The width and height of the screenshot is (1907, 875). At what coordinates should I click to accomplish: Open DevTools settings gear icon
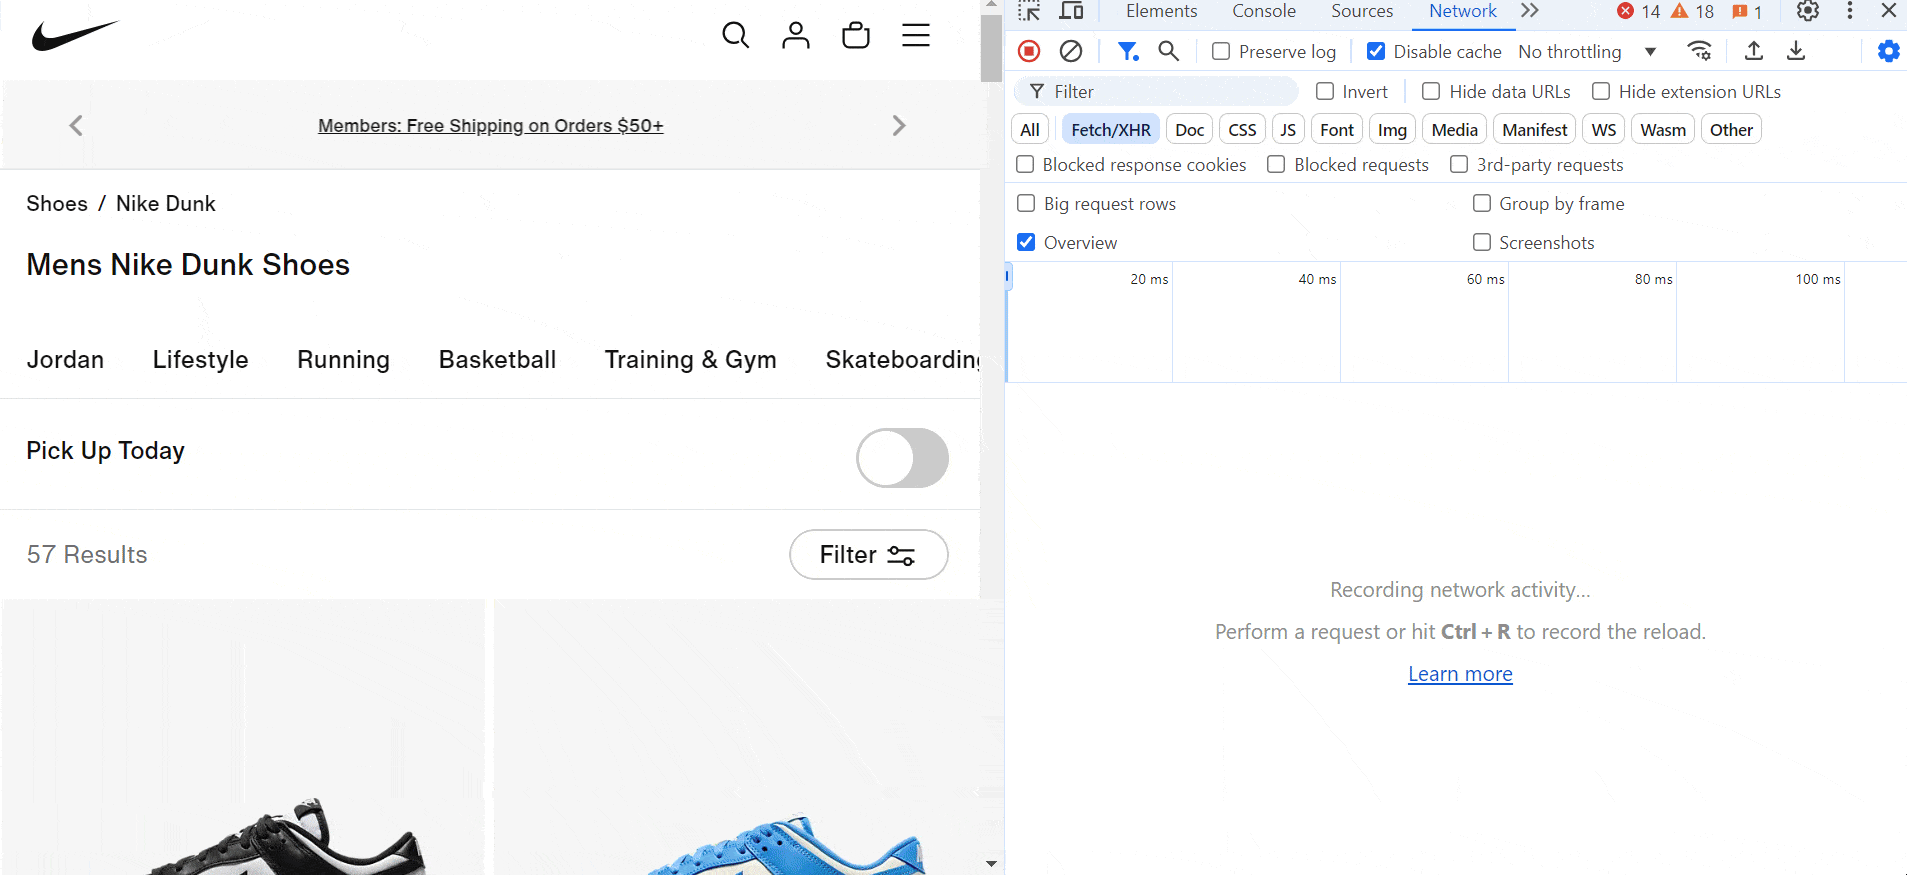pyautogui.click(x=1807, y=11)
